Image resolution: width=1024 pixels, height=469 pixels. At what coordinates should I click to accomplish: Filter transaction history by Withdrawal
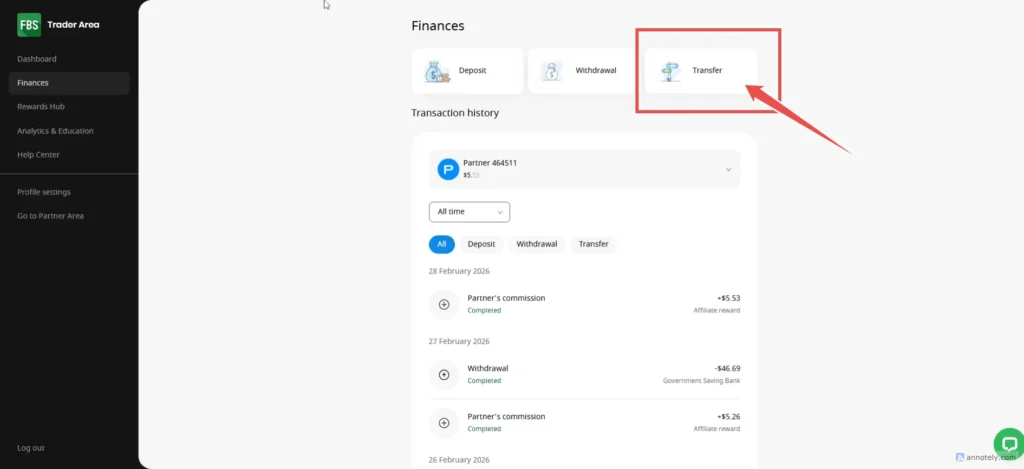[x=536, y=244]
